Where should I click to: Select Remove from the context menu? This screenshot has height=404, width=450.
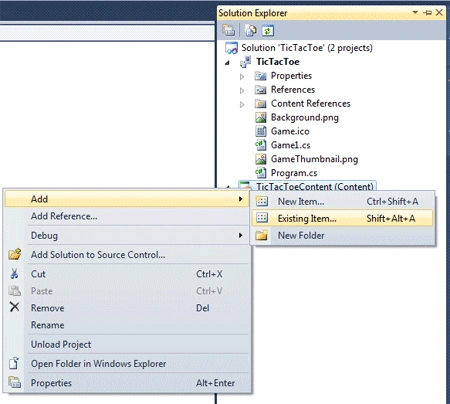[x=127, y=308]
